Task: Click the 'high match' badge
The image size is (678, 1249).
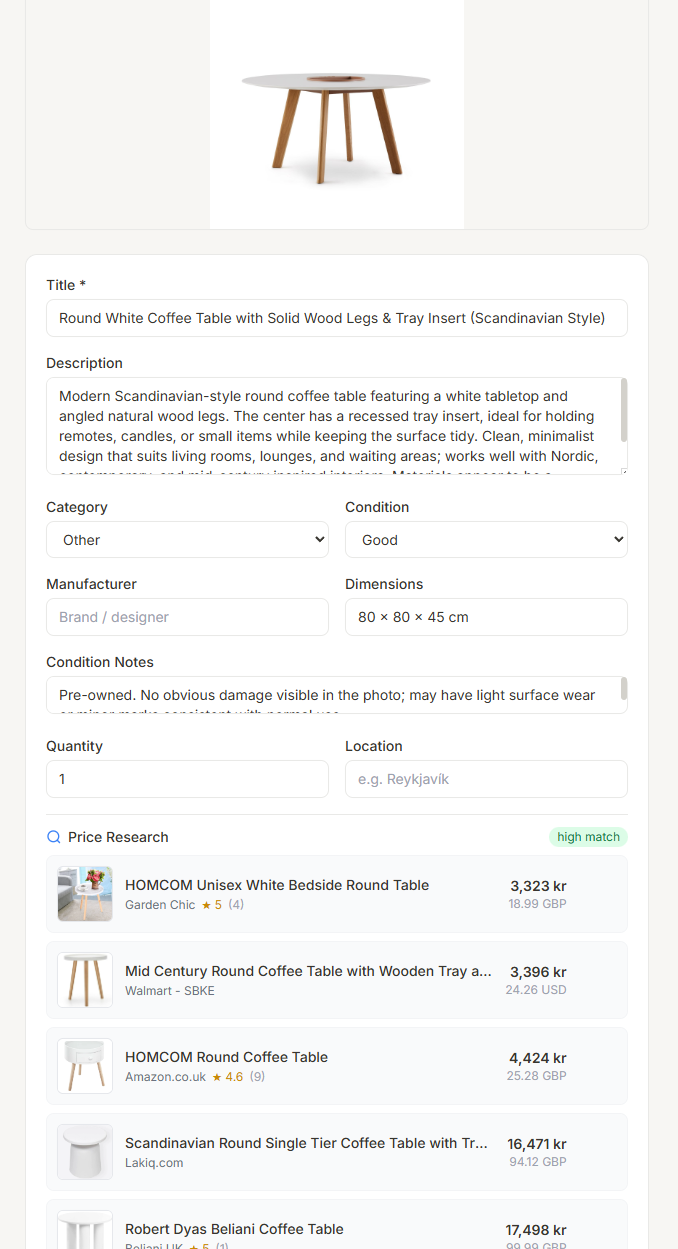Action: [588, 837]
